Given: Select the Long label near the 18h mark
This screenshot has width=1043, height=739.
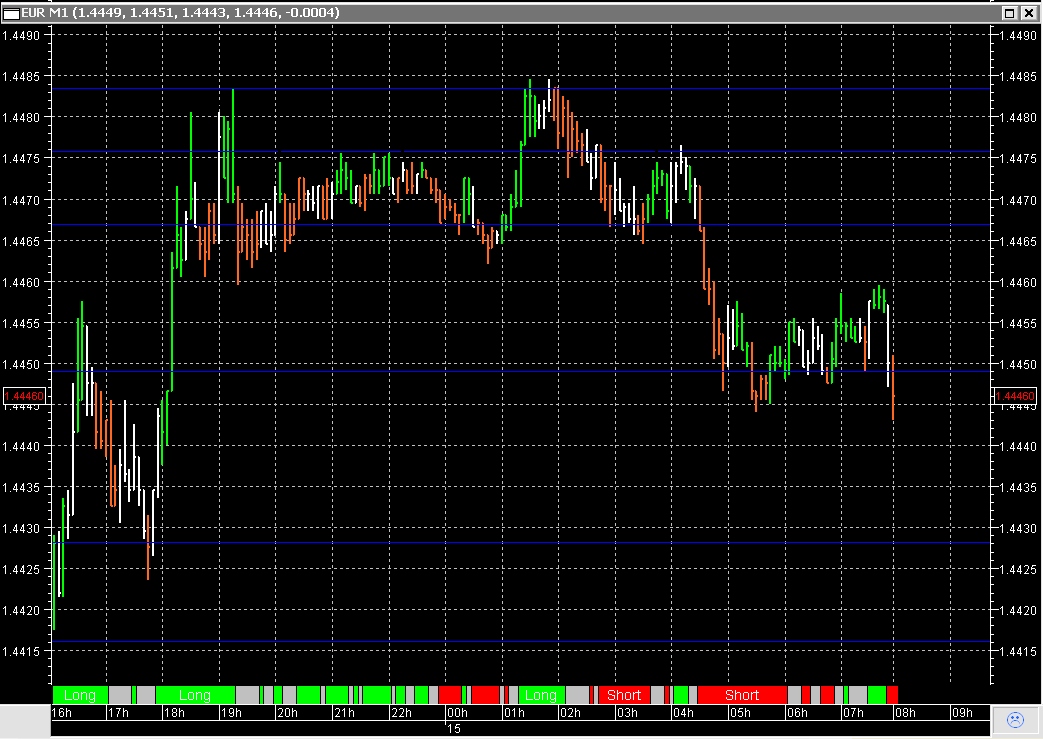Looking at the screenshot, I should [x=196, y=695].
